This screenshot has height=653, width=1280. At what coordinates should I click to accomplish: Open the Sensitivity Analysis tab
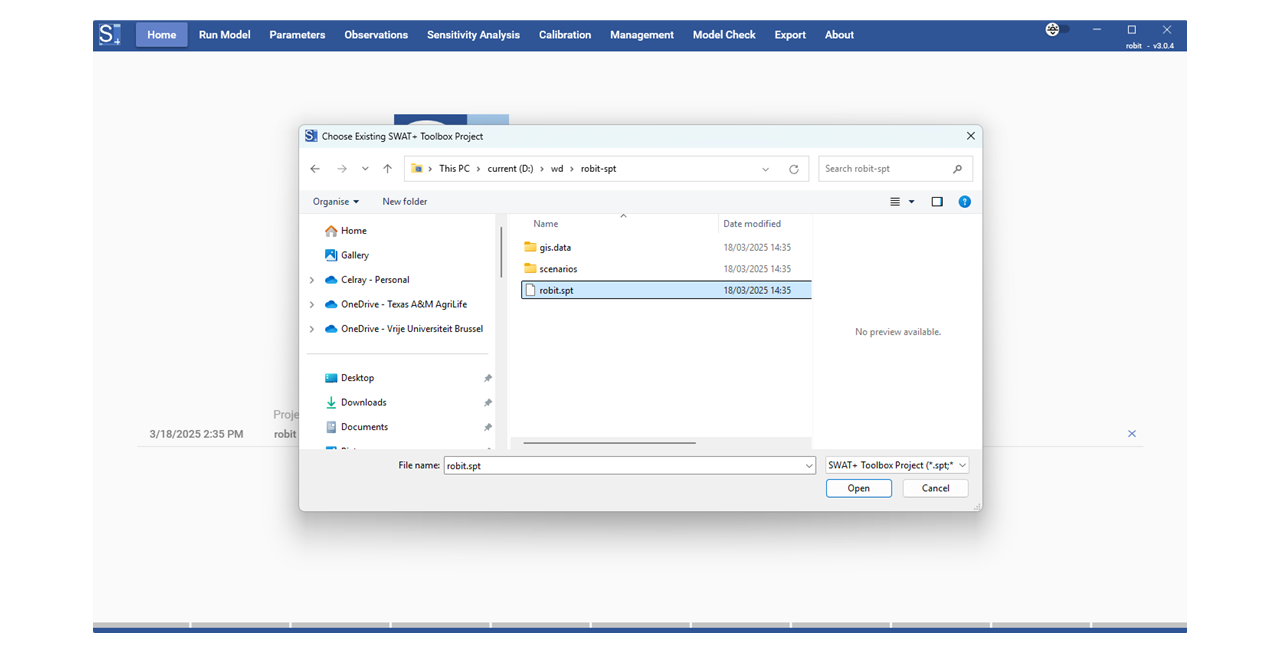(x=473, y=35)
